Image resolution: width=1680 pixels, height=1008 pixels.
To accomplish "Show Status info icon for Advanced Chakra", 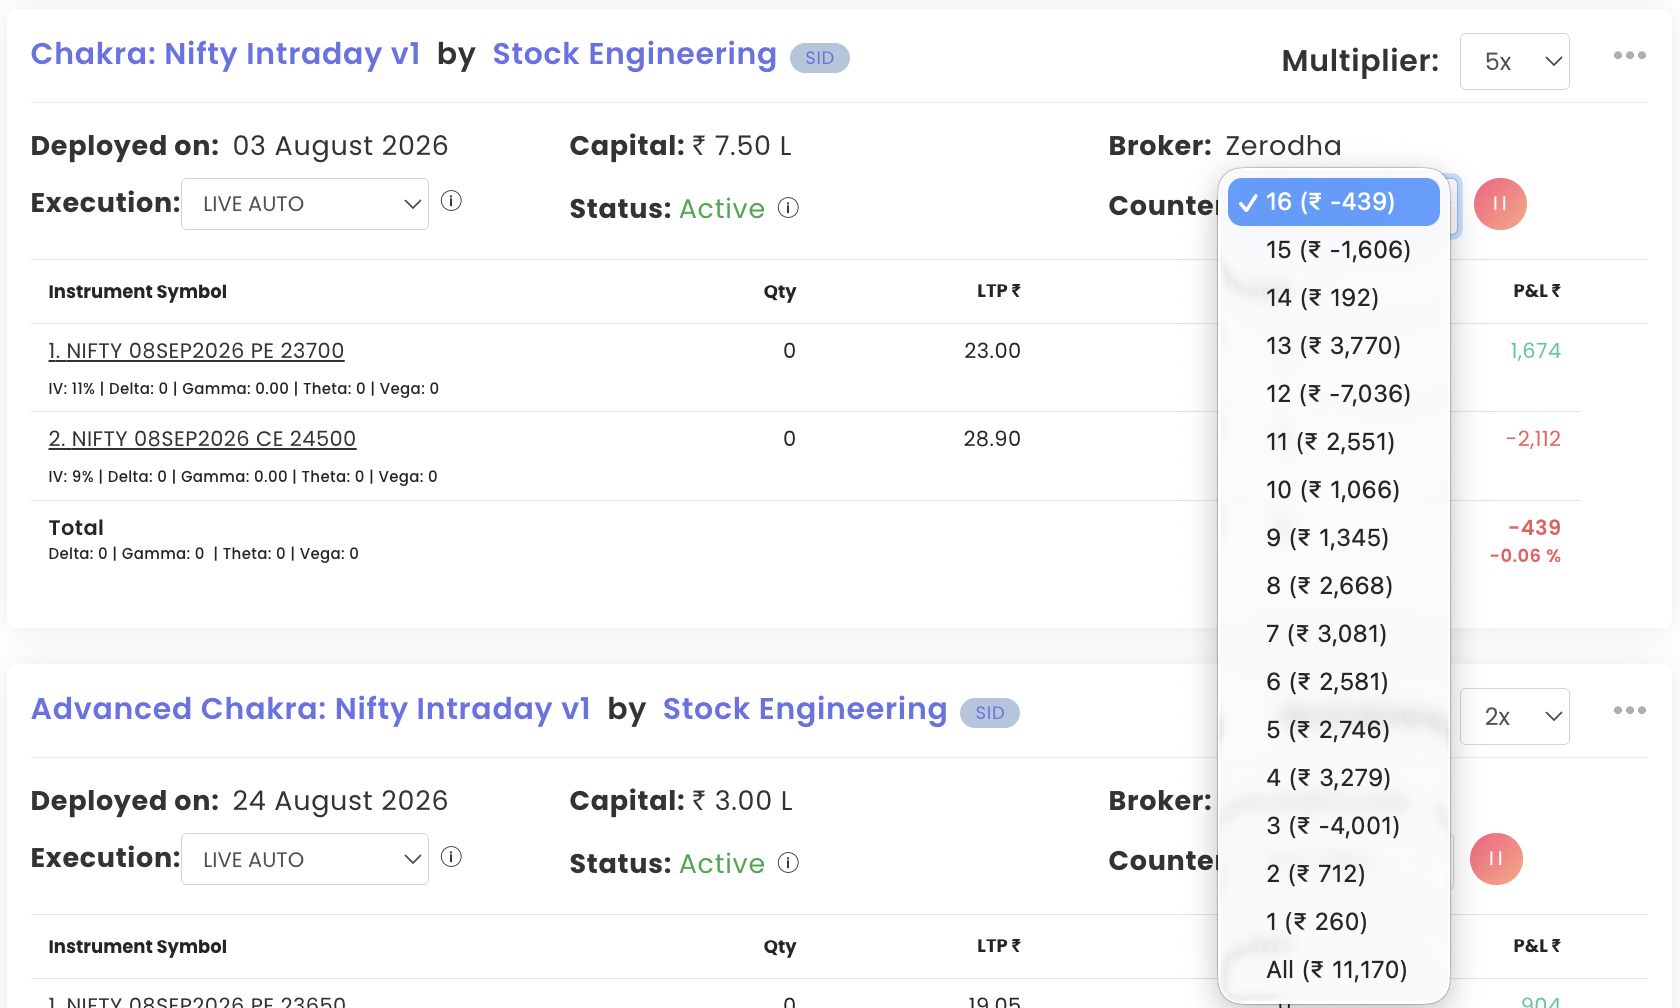I will point(788,863).
